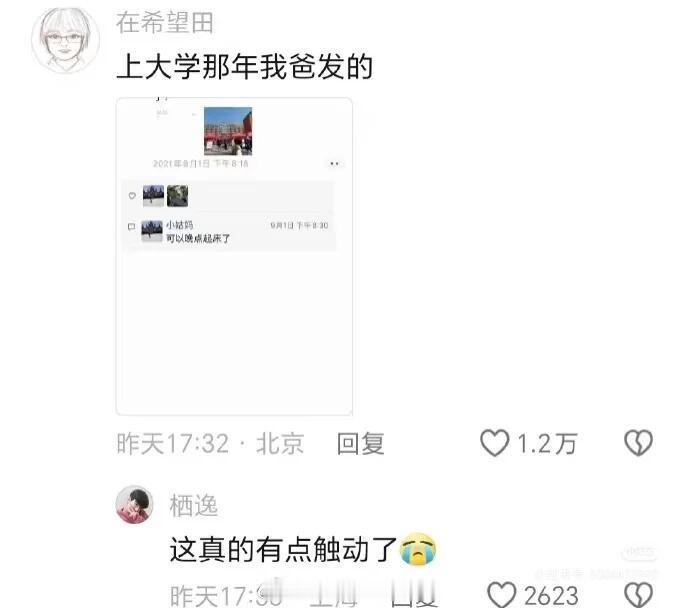Reply to the 在希望田 comment via 回复
This screenshot has width=690, height=608.
[x=360, y=443]
